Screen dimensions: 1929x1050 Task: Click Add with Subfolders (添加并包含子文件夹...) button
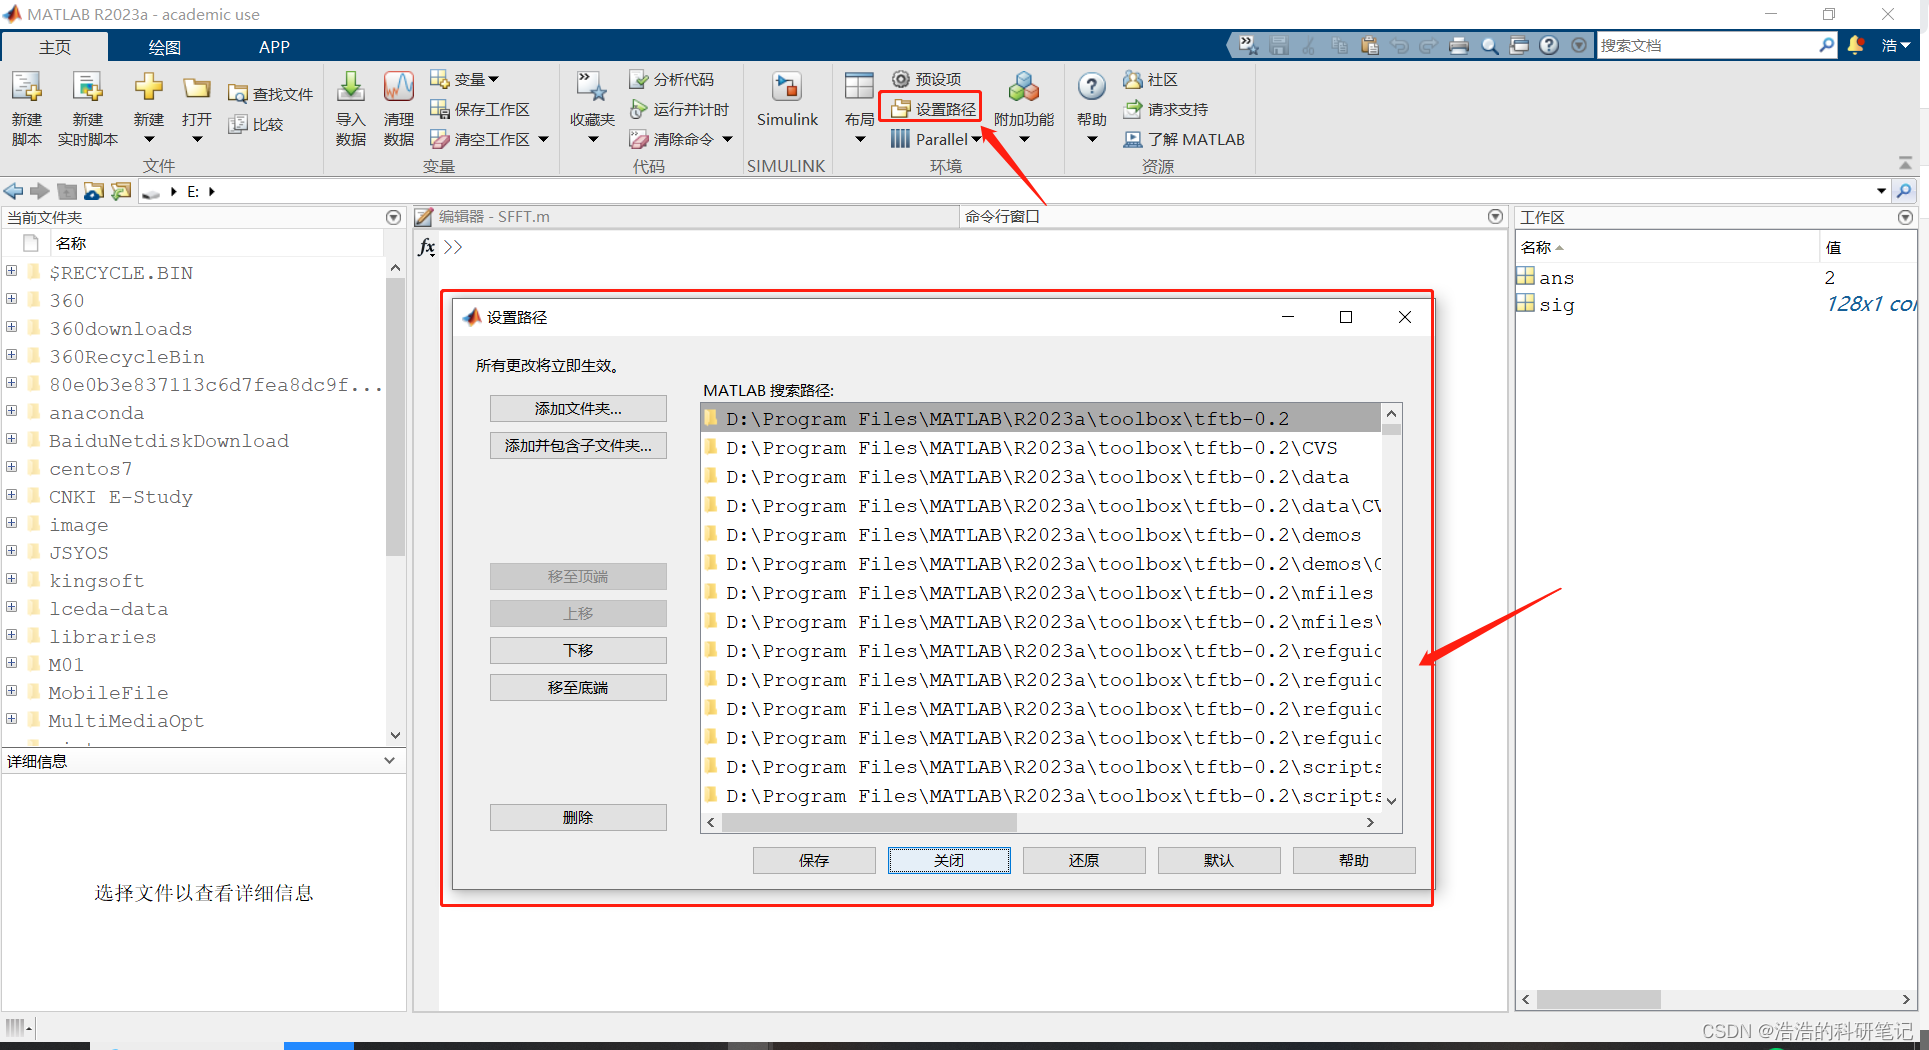(578, 445)
